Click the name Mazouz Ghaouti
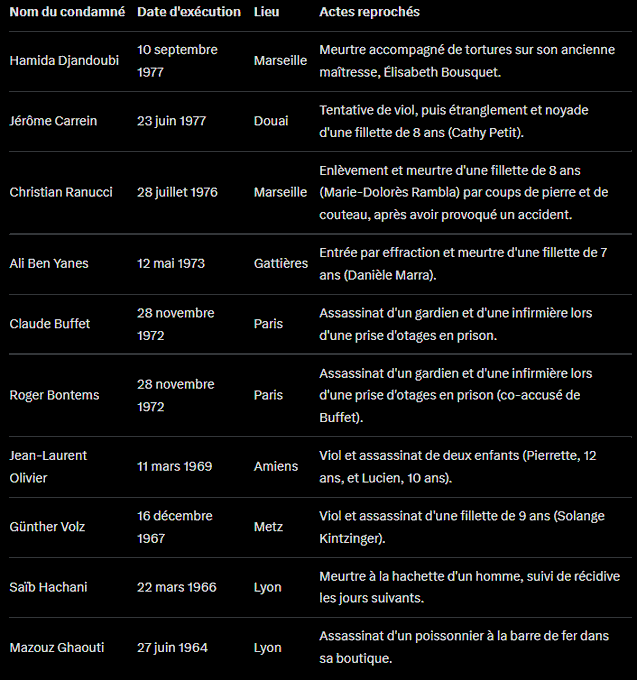 tap(56, 648)
